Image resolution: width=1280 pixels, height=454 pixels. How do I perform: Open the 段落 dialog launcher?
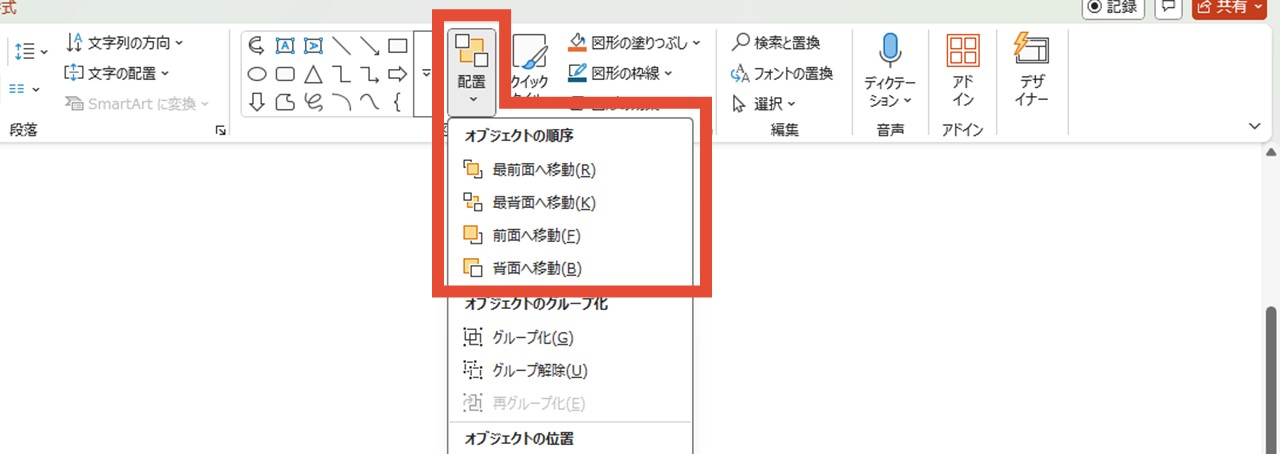tap(220, 131)
